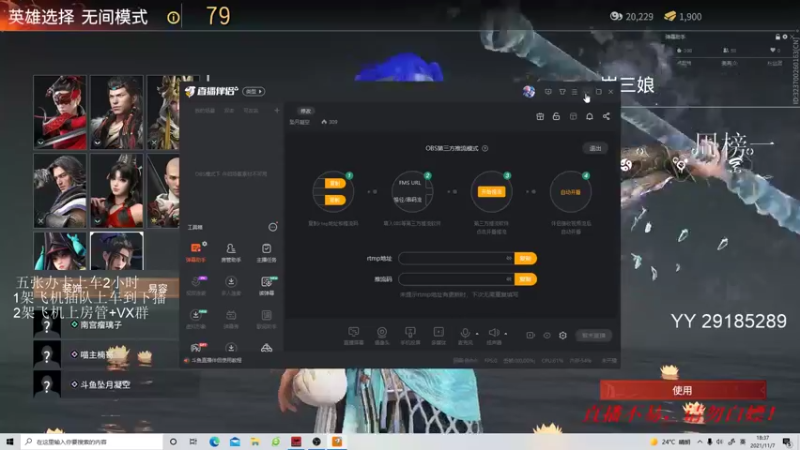This screenshot has width=800, height=450.
Task: Click the info icon next to 无间模式
Action: [173, 18]
